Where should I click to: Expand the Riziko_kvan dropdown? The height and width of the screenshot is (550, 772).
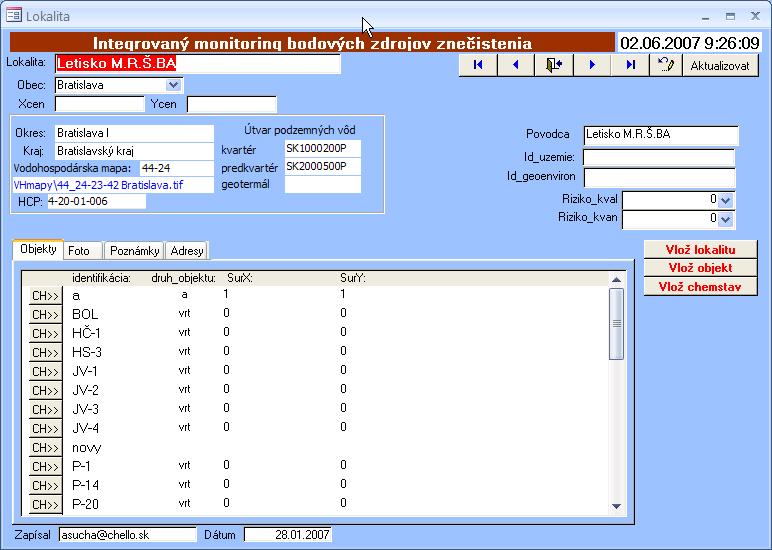[x=726, y=219]
